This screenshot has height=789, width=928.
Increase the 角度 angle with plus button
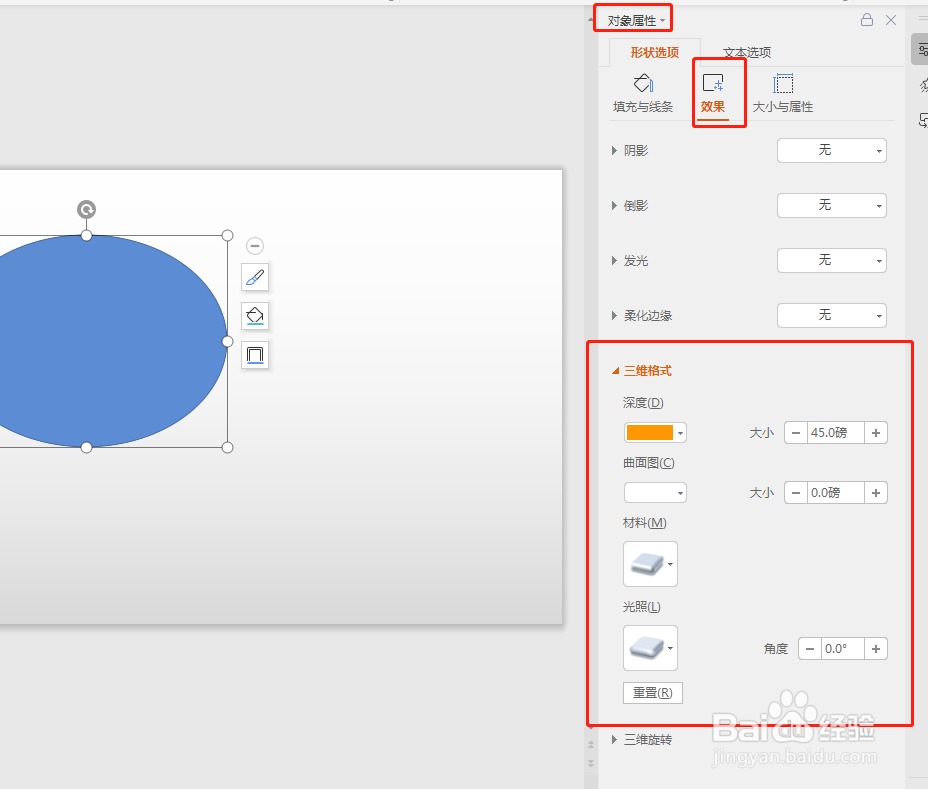pyautogui.click(x=876, y=649)
